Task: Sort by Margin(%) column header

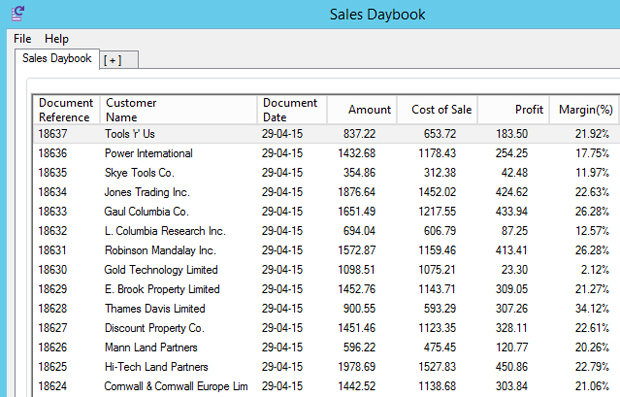Action: 585,110
